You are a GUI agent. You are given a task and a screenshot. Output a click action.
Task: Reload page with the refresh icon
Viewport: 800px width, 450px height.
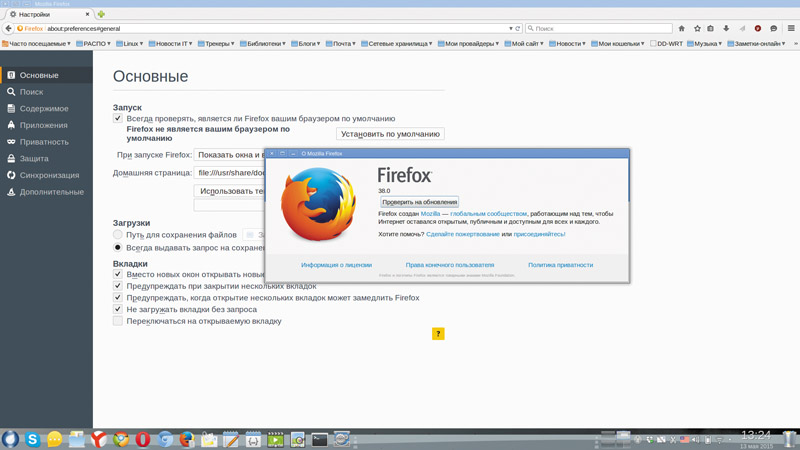517,29
